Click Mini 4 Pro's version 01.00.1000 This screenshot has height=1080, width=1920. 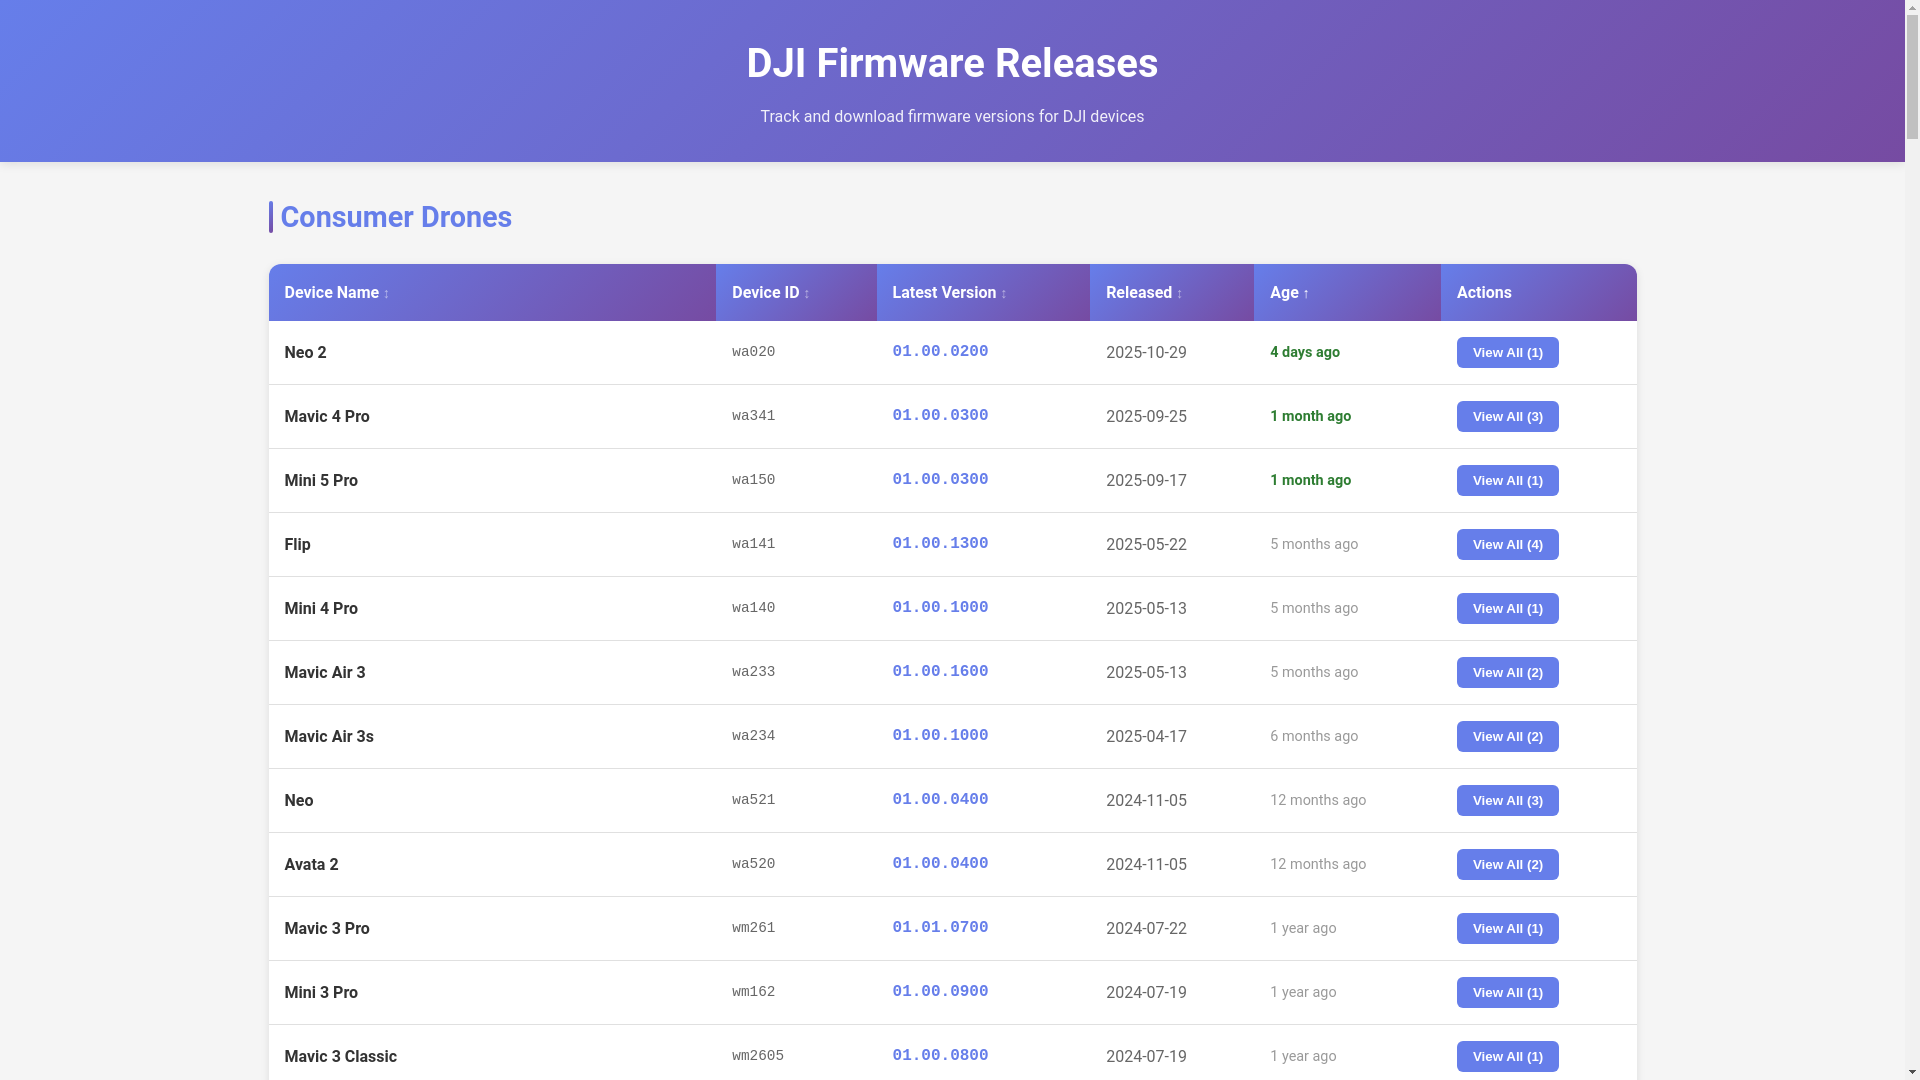click(x=940, y=608)
